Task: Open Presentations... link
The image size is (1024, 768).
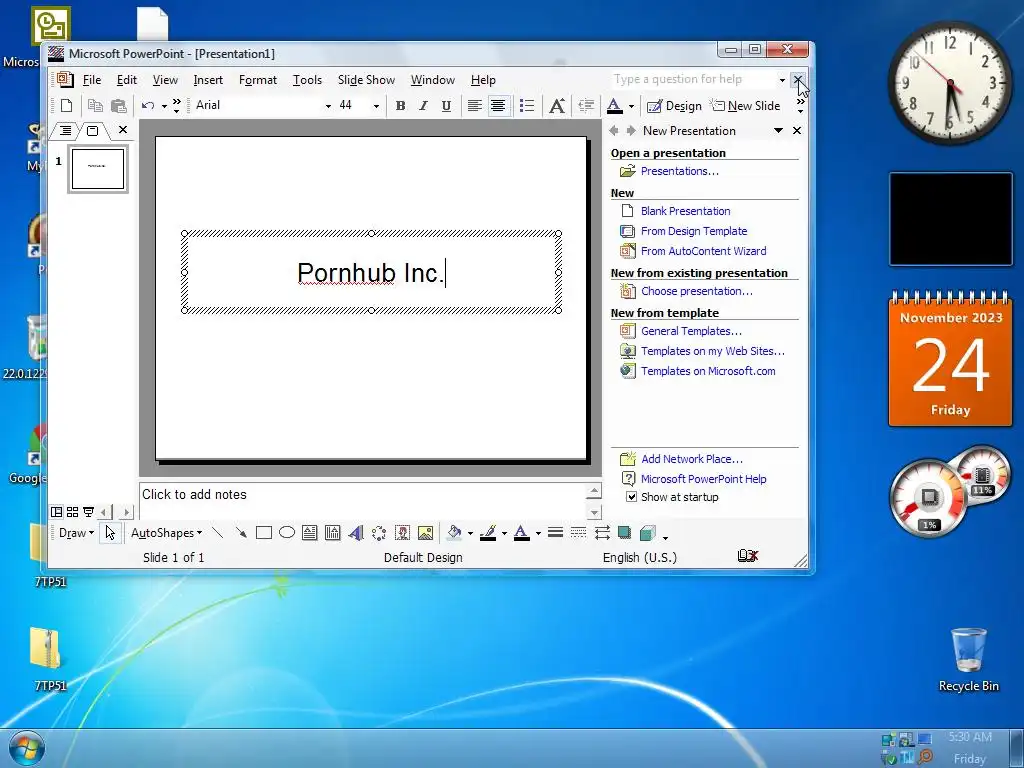Action: point(680,171)
